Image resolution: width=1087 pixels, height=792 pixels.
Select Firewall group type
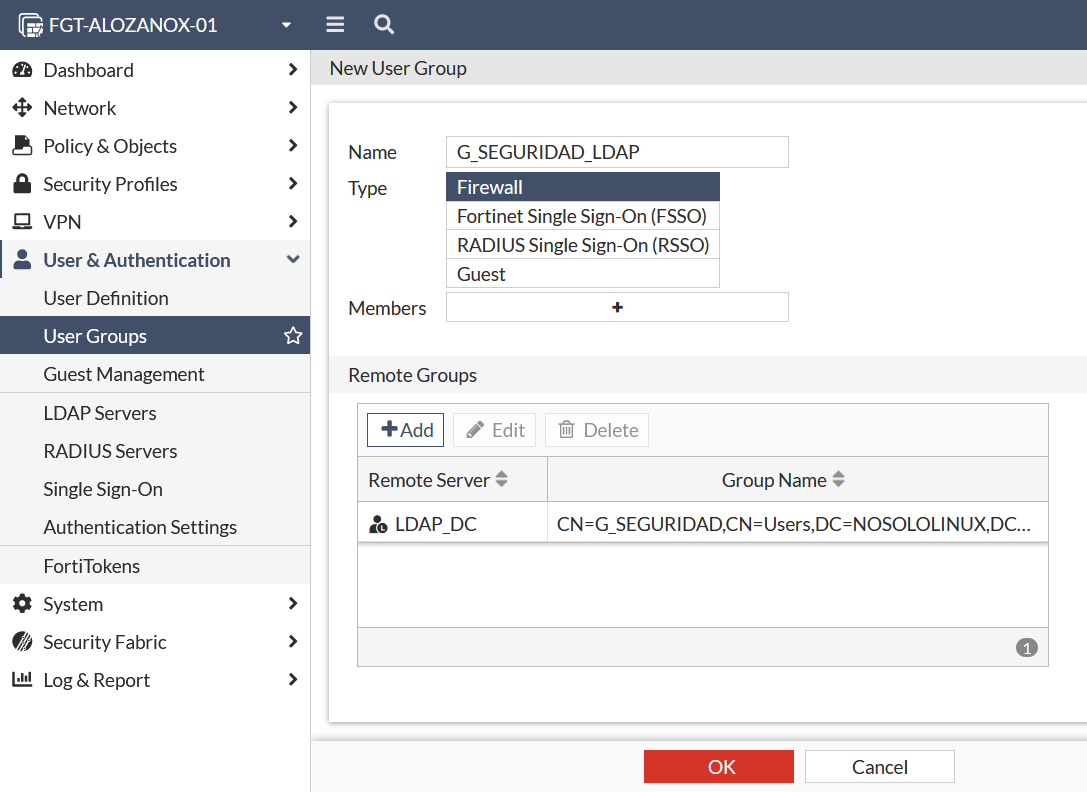(x=582, y=187)
